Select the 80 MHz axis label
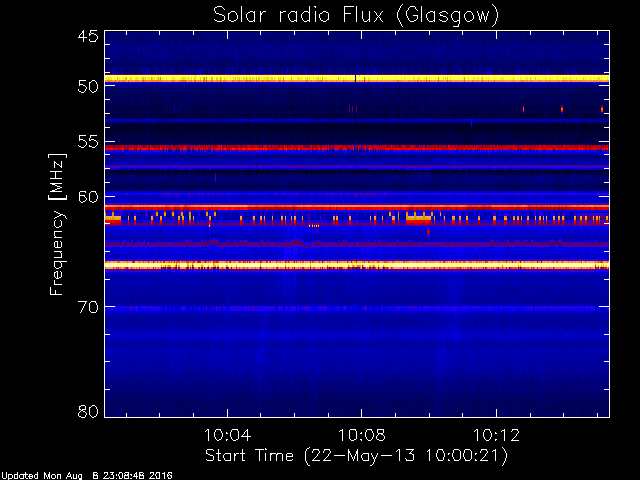The width and height of the screenshot is (640, 480). [88, 411]
